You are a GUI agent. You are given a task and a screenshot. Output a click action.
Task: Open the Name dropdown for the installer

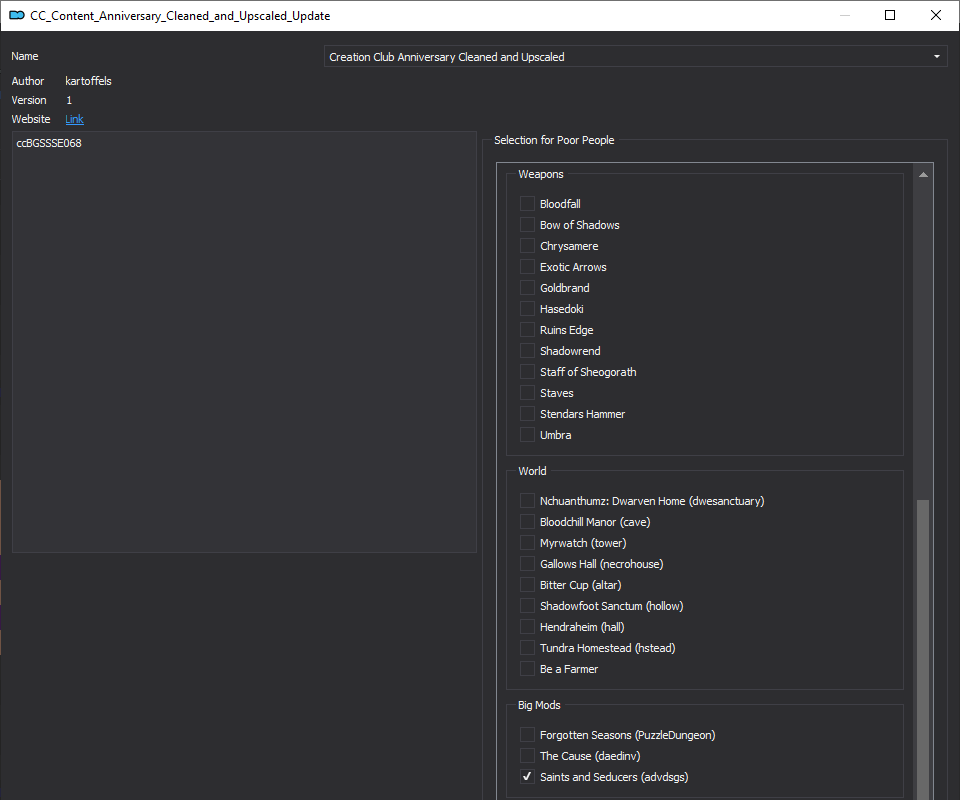pos(636,56)
